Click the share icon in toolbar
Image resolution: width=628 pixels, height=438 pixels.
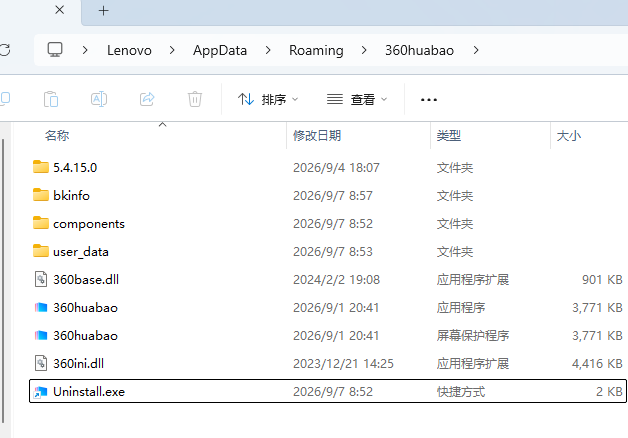(x=147, y=99)
